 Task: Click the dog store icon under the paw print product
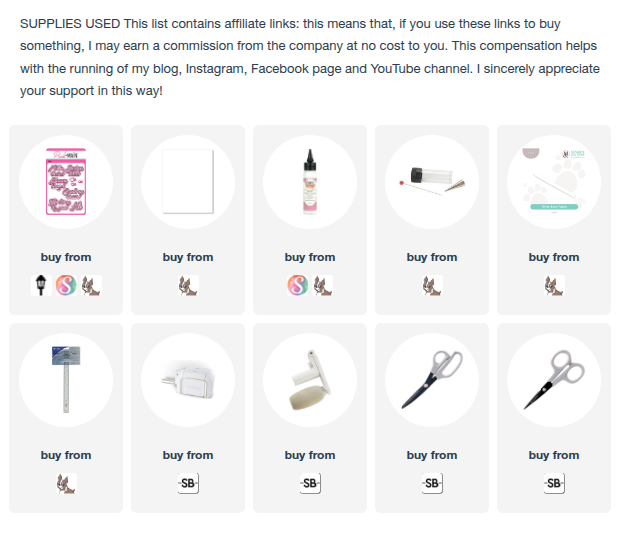pyautogui.click(x=554, y=285)
